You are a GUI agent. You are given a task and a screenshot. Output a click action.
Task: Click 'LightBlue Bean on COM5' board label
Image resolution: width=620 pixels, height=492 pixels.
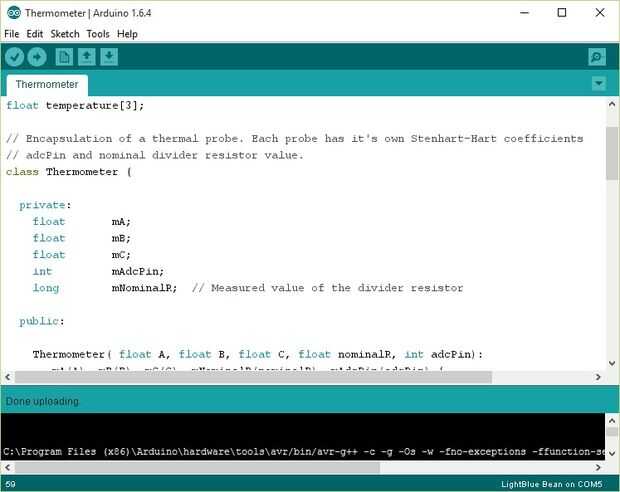552,484
